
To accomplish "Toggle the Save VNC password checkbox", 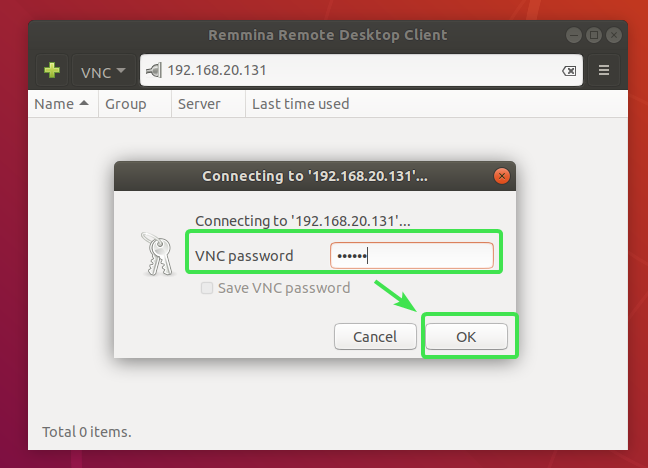I will click(207, 288).
